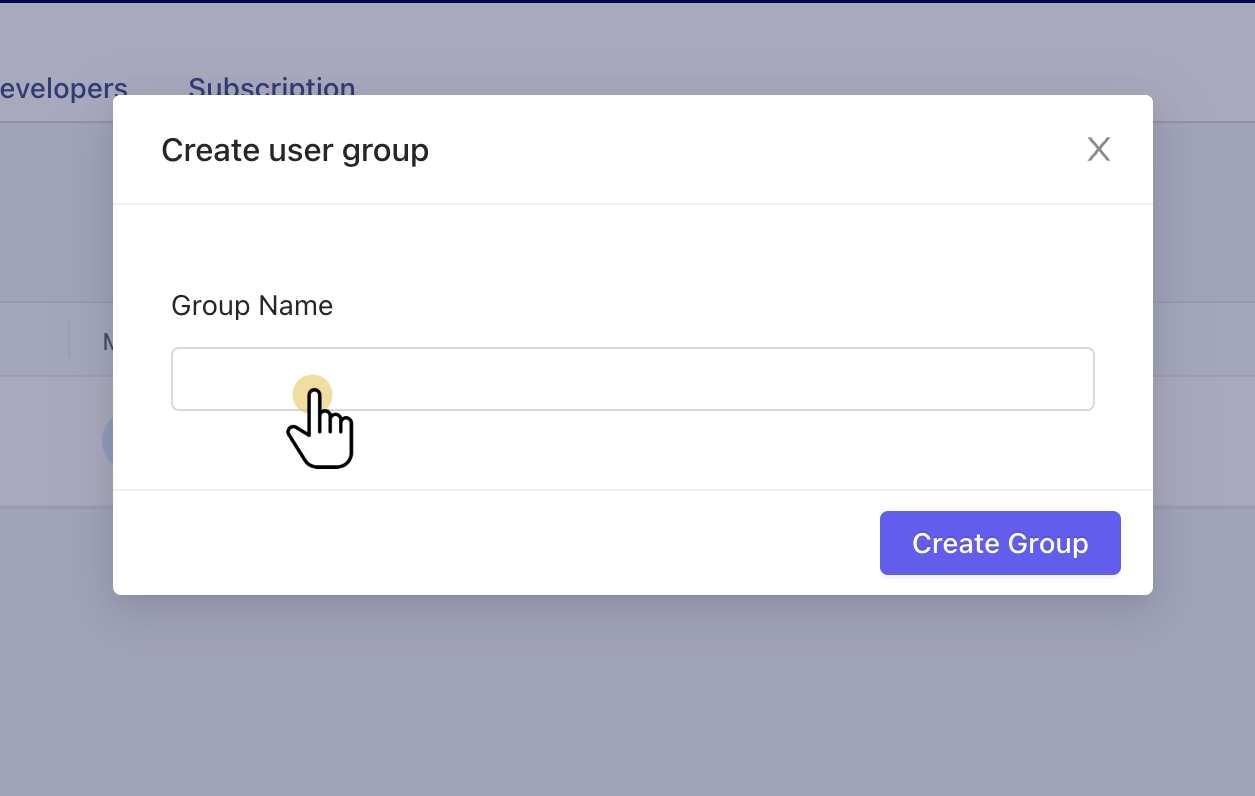Return to the Developers section

[x=62, y=88]
